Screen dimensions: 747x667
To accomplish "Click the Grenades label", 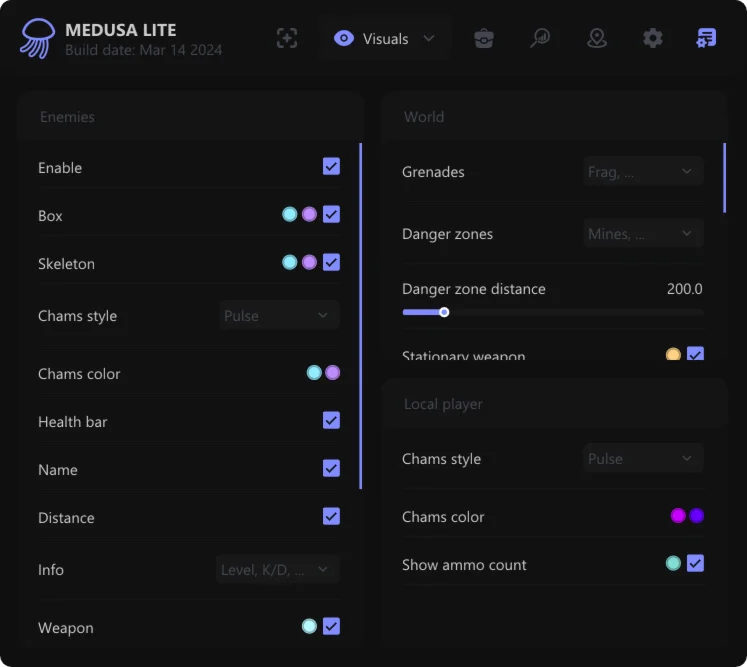I will click(x=433, y=172).
